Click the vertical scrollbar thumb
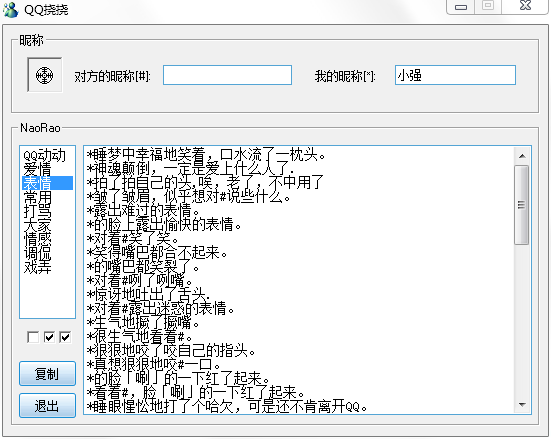The height and width of the screenshot is (439, 551). (x=522, y=205)
